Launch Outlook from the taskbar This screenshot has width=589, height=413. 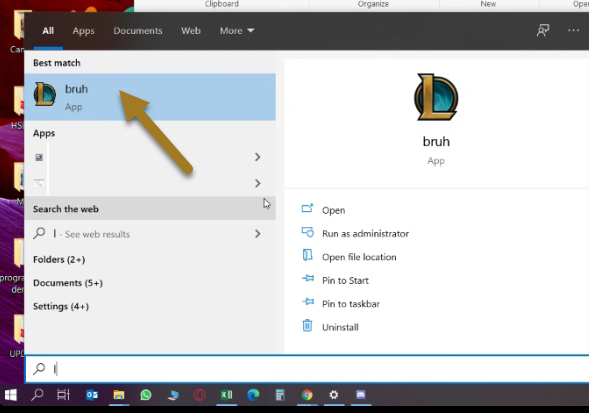tap(92, 395)
